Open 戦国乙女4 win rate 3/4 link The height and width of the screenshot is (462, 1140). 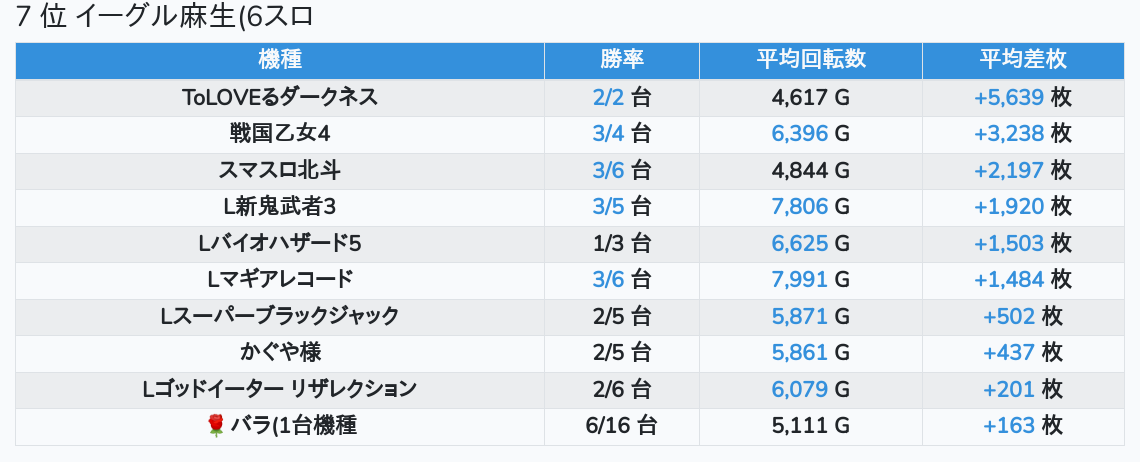(608, 134)
